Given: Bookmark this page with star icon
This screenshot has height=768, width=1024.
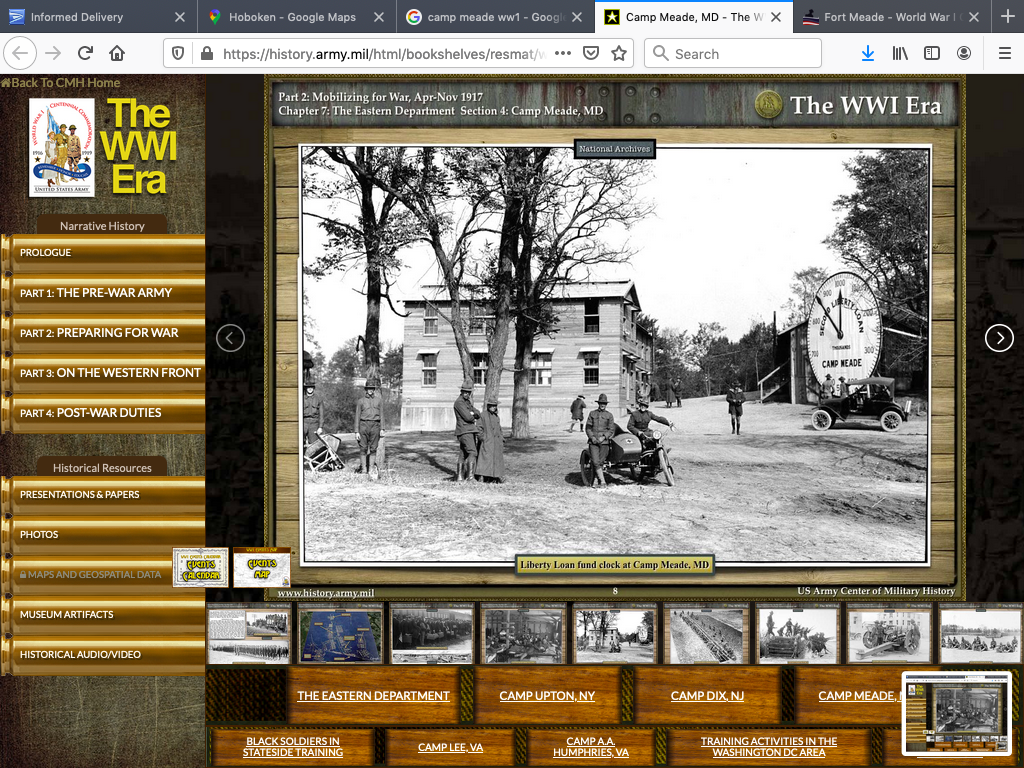Looking at the screenshot, I should point(619,54).
